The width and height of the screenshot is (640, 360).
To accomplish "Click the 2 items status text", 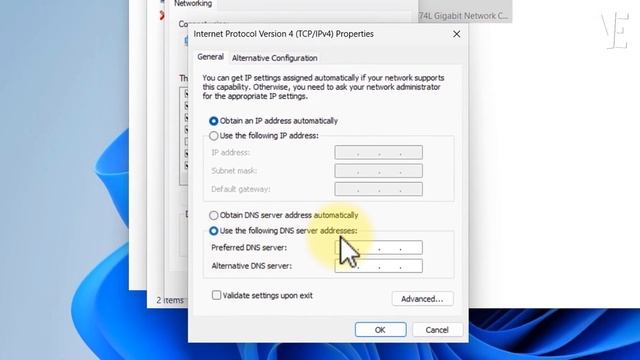I will click(170, 300).
